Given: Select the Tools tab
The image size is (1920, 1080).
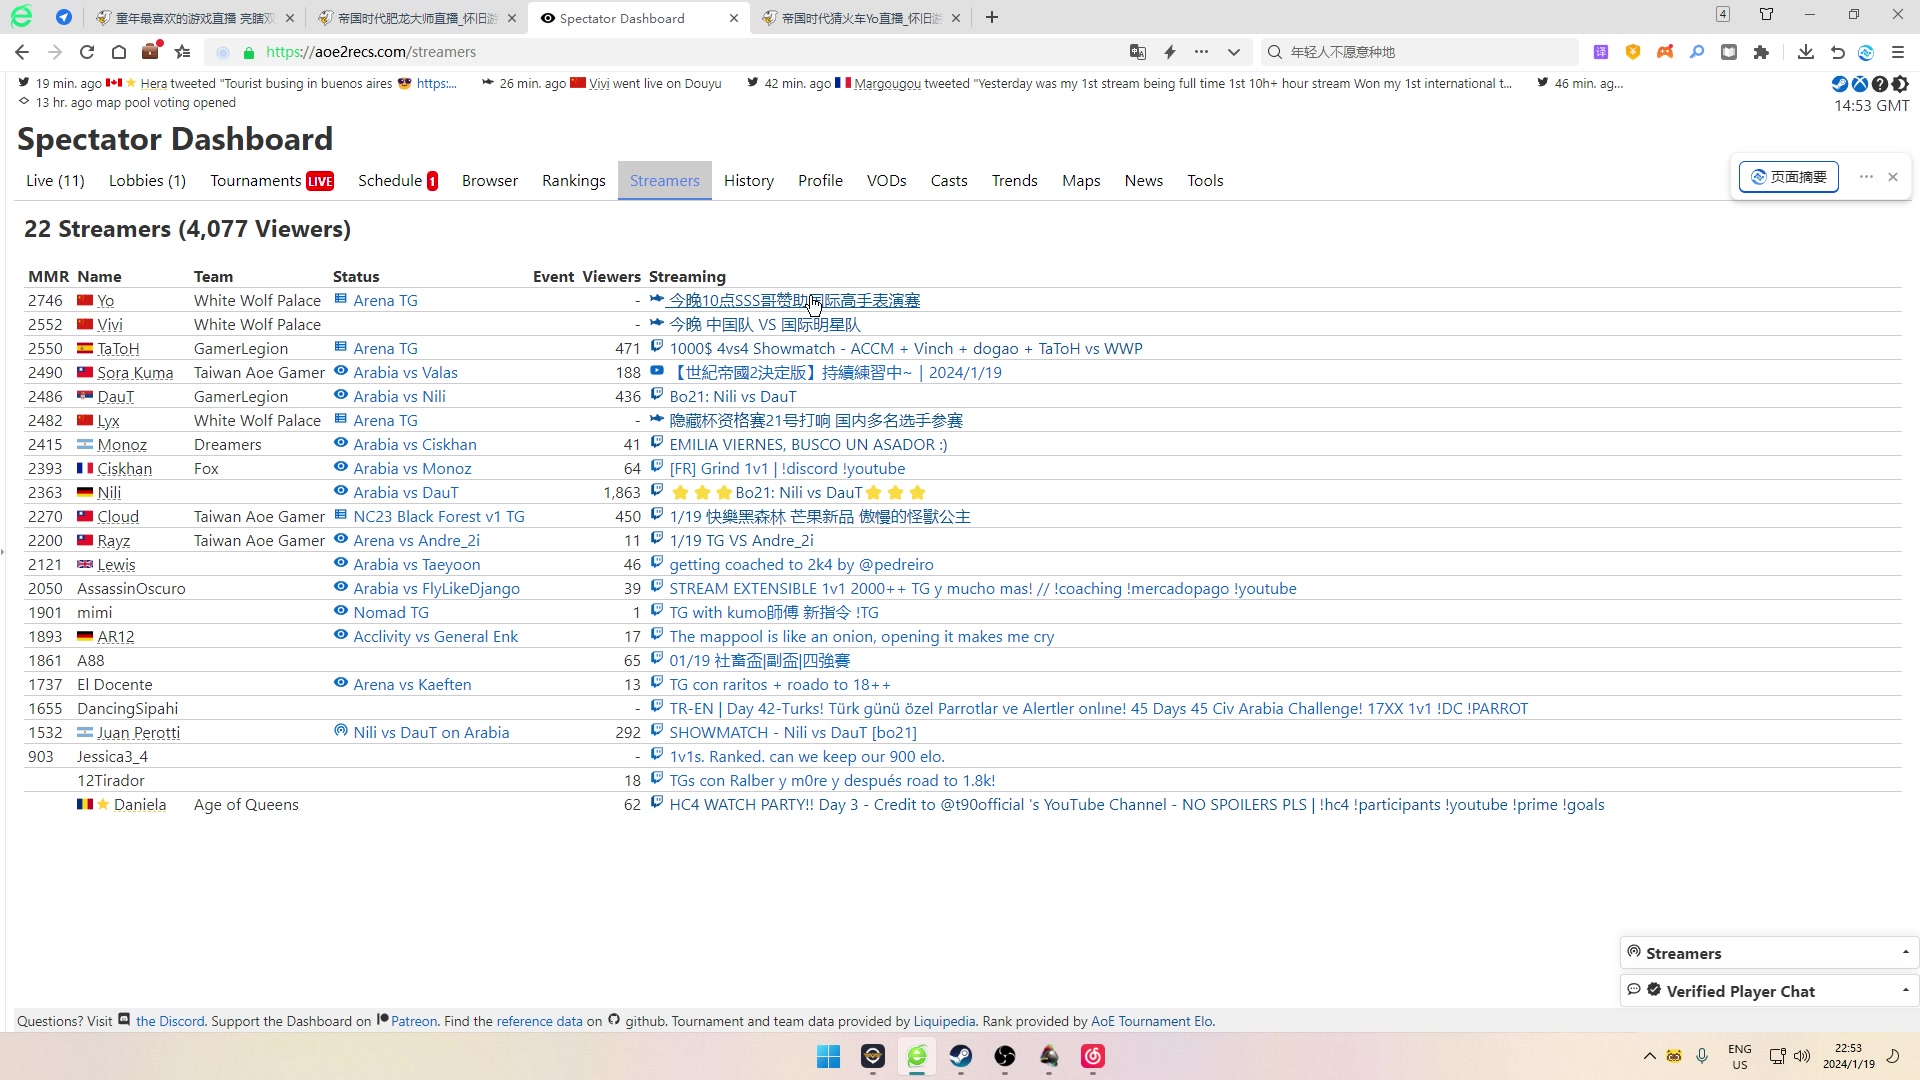Looking at the screenshot, I should click(x=1205, y=181).
